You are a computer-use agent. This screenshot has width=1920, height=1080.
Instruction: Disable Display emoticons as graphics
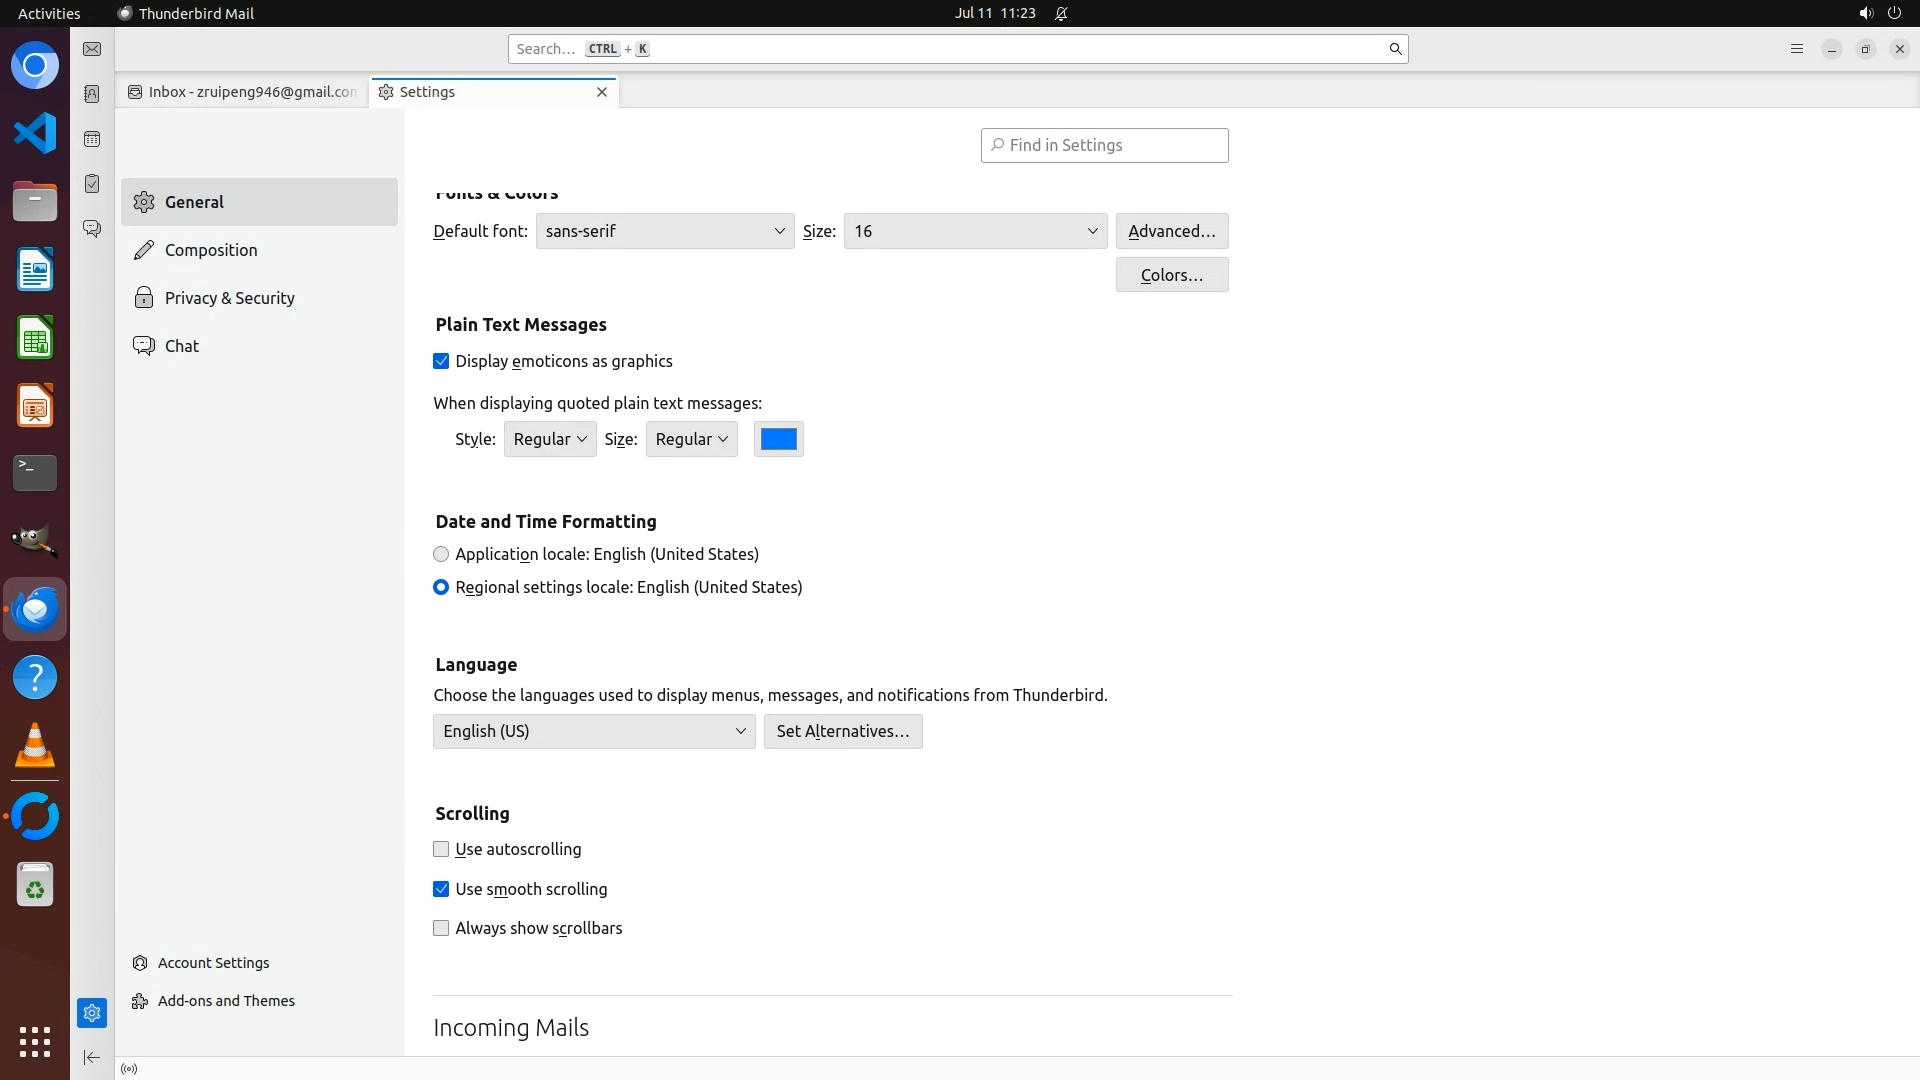pyautogui.click(x=441, y=362)
